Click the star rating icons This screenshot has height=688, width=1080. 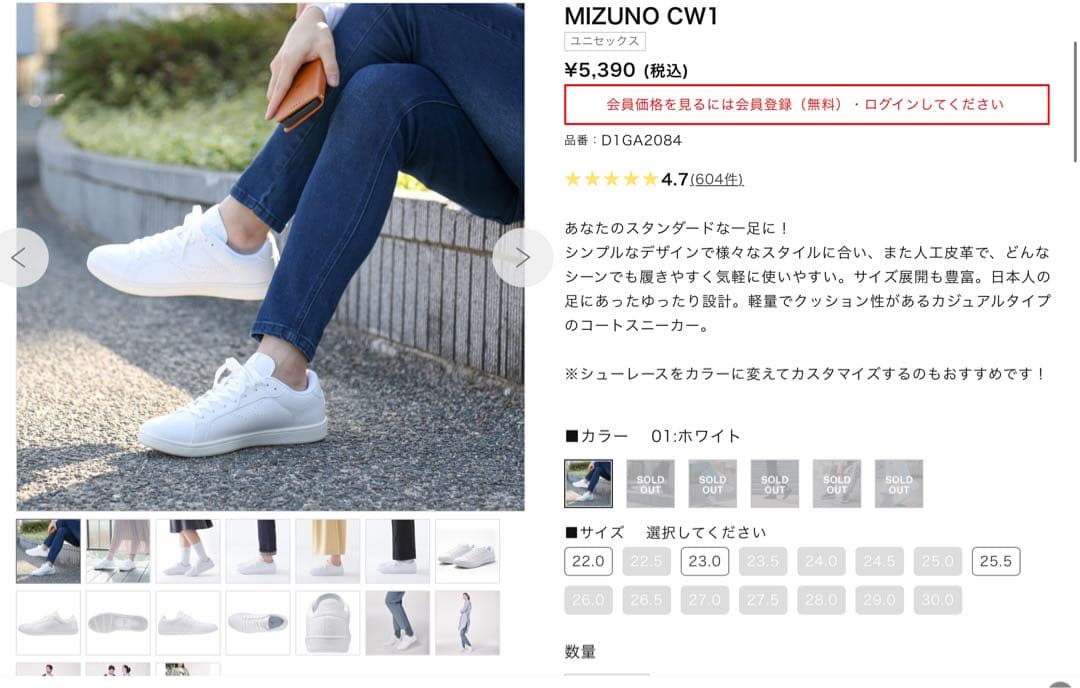tap(611, 180)
